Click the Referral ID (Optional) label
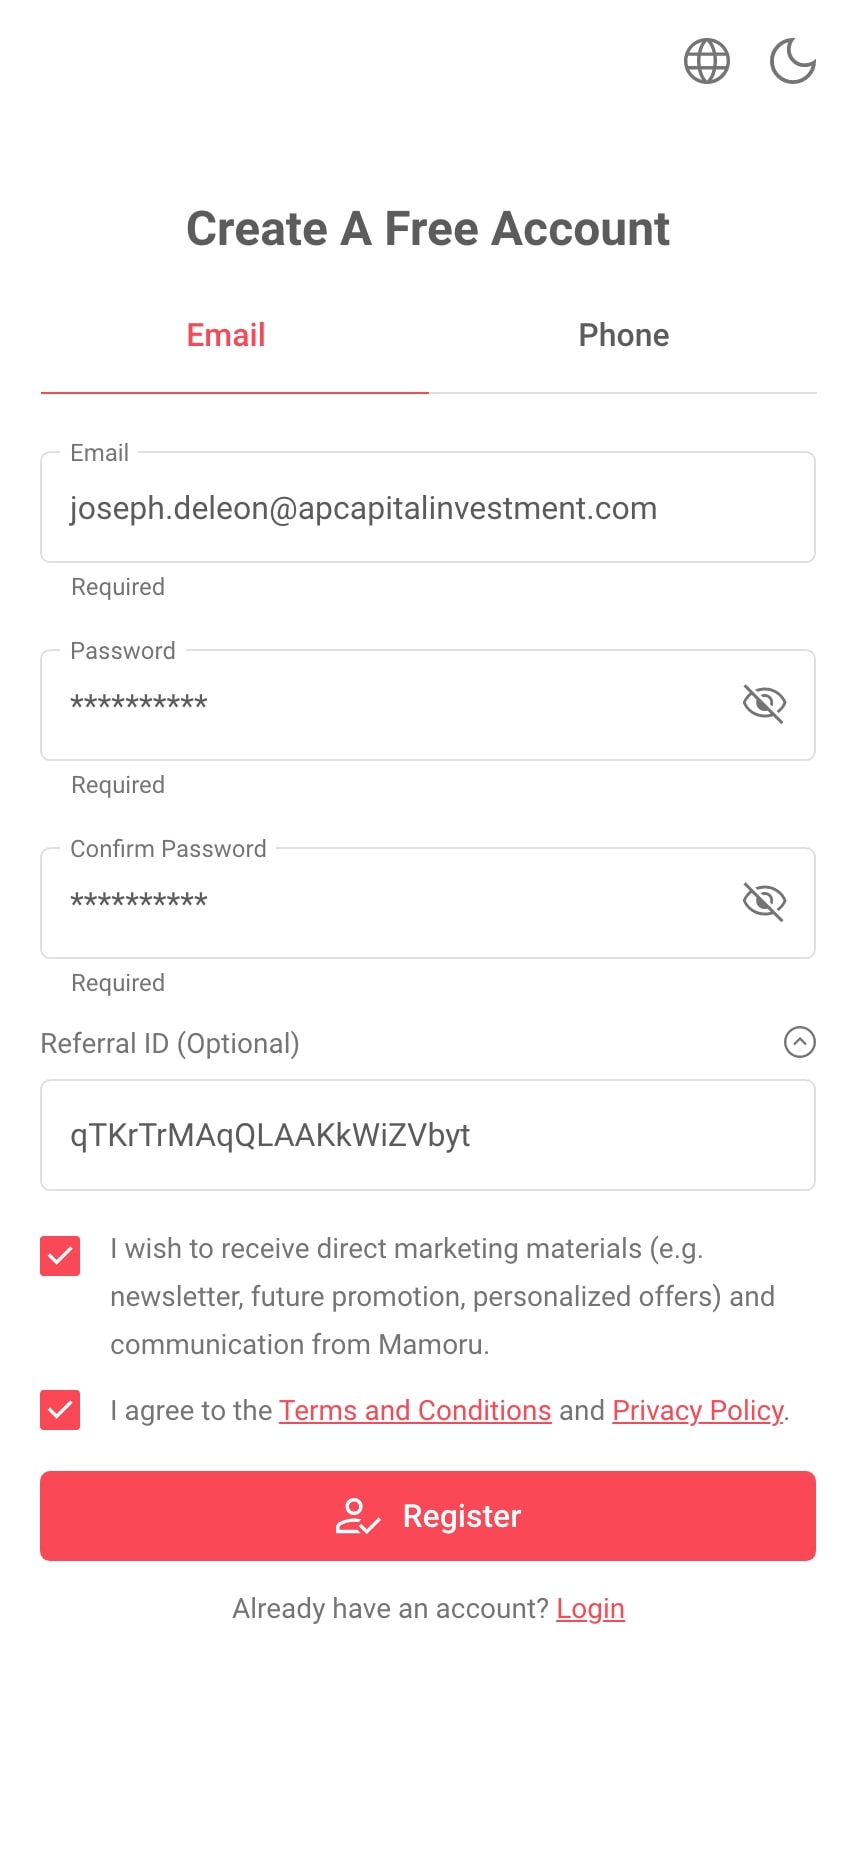 click(170, 1043)
